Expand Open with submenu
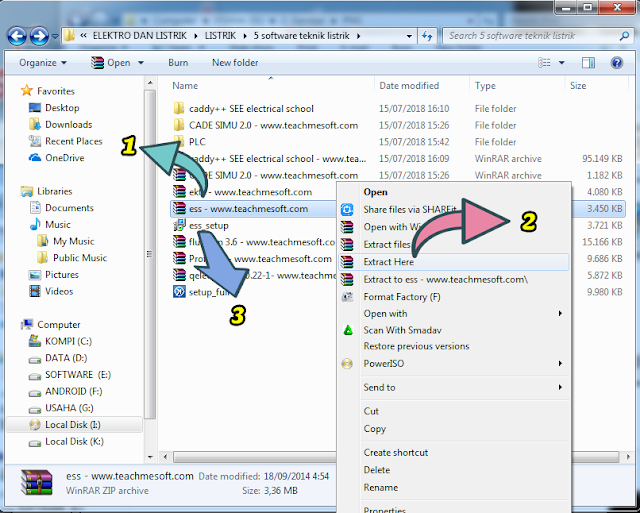Screen dimensions: 640x513 tap(453, 313)
